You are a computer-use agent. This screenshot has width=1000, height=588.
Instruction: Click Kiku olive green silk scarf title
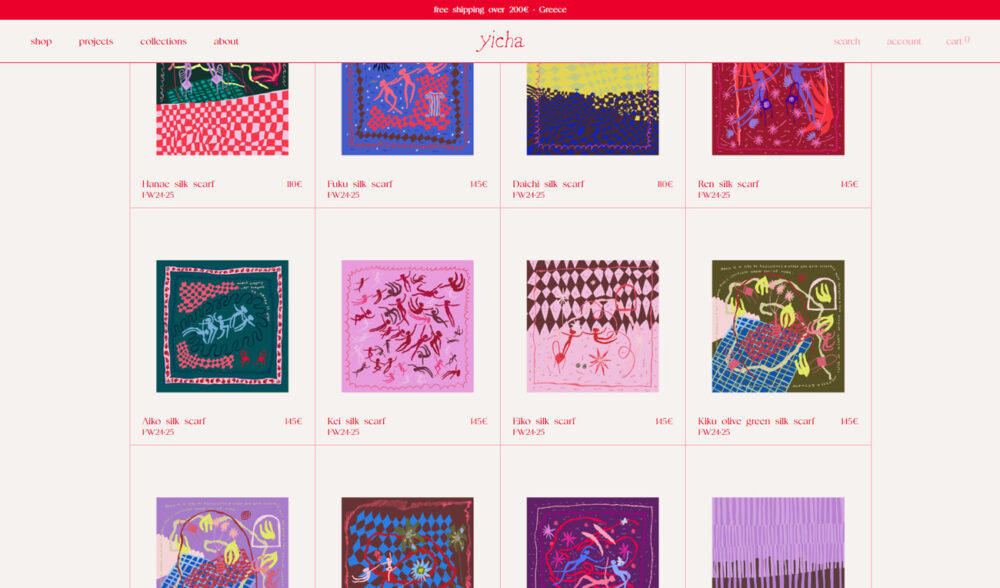(x=756, y=421)
